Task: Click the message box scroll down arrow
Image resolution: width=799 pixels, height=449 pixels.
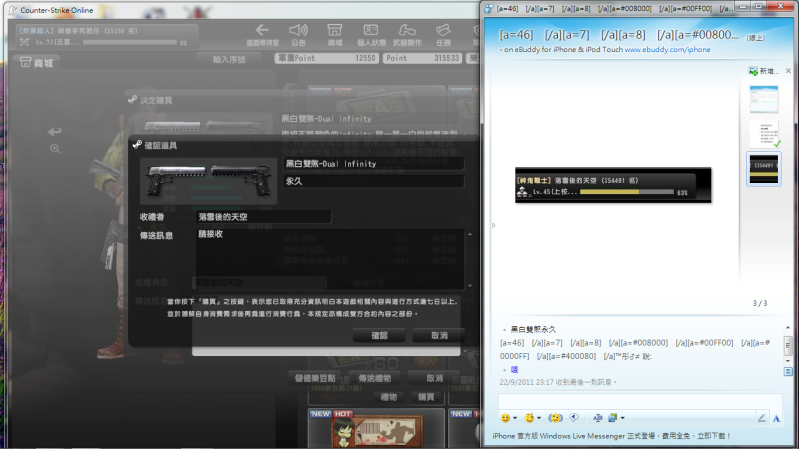Action: 470,286
